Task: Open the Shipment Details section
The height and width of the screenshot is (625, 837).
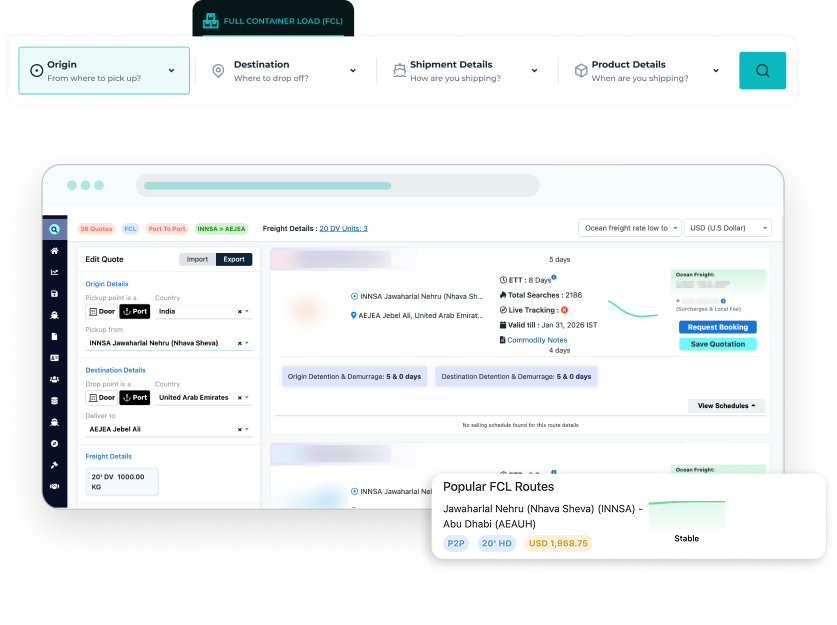Action: coord(465,71)
